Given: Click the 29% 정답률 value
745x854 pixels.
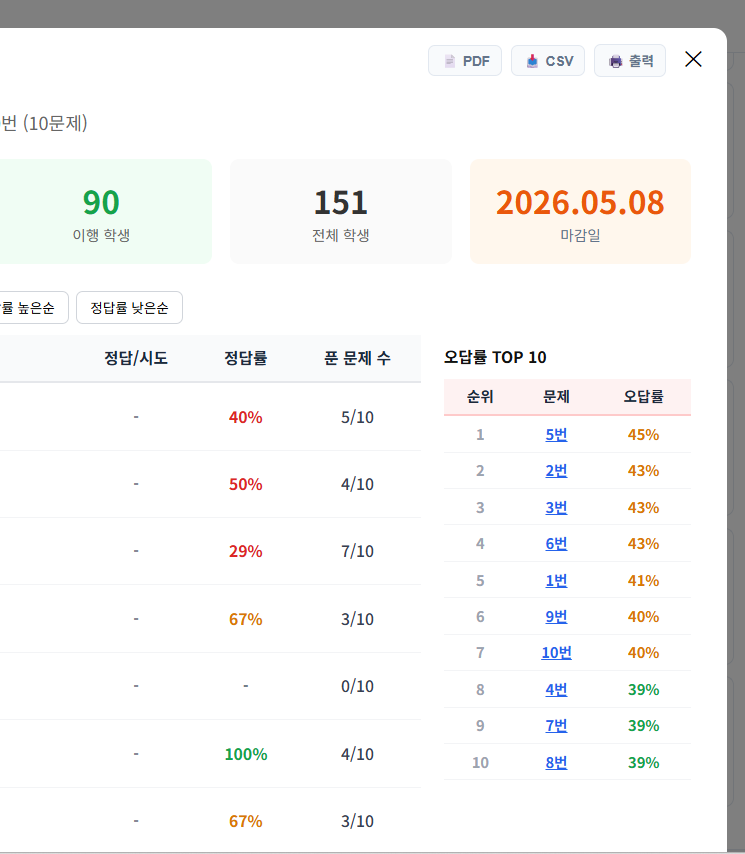Looking at the screenshot, I should coord(246,551).
